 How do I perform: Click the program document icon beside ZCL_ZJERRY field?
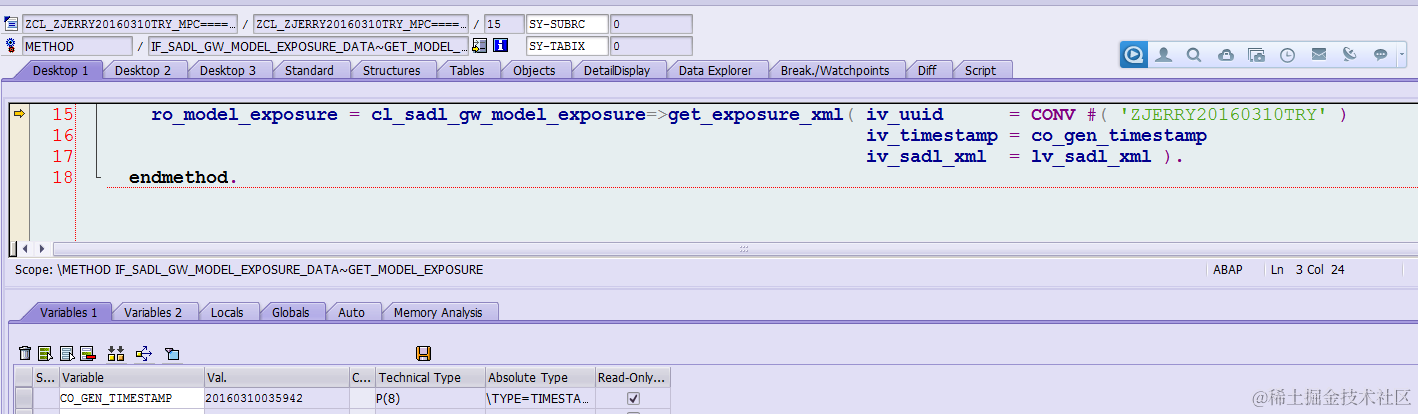(11, 24)
